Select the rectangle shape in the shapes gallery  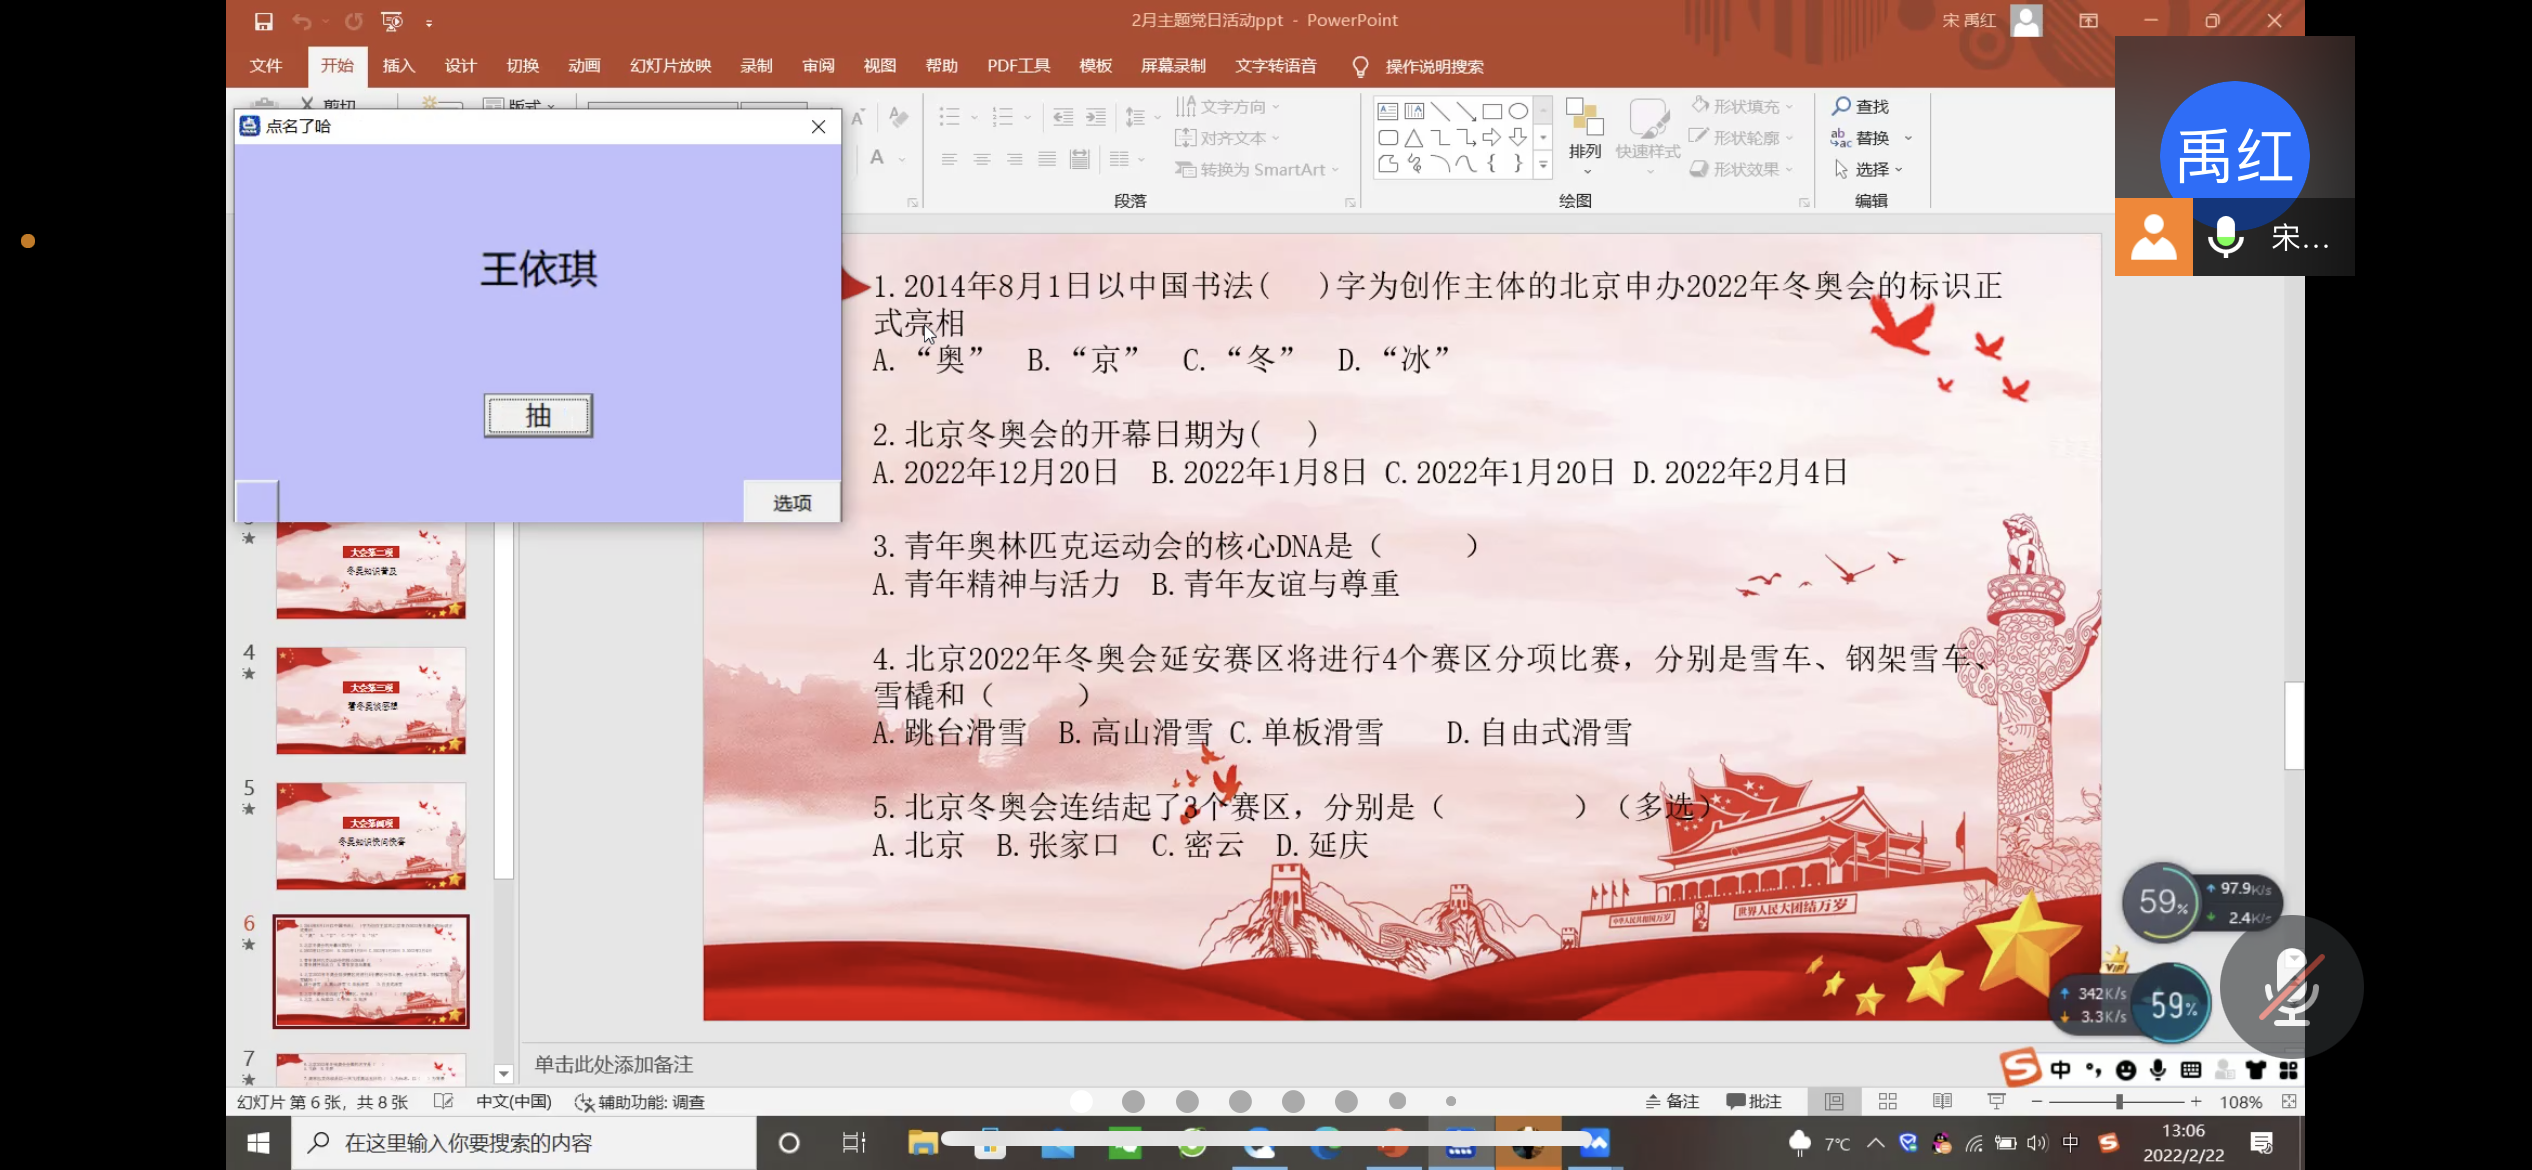pos(1492,111)
